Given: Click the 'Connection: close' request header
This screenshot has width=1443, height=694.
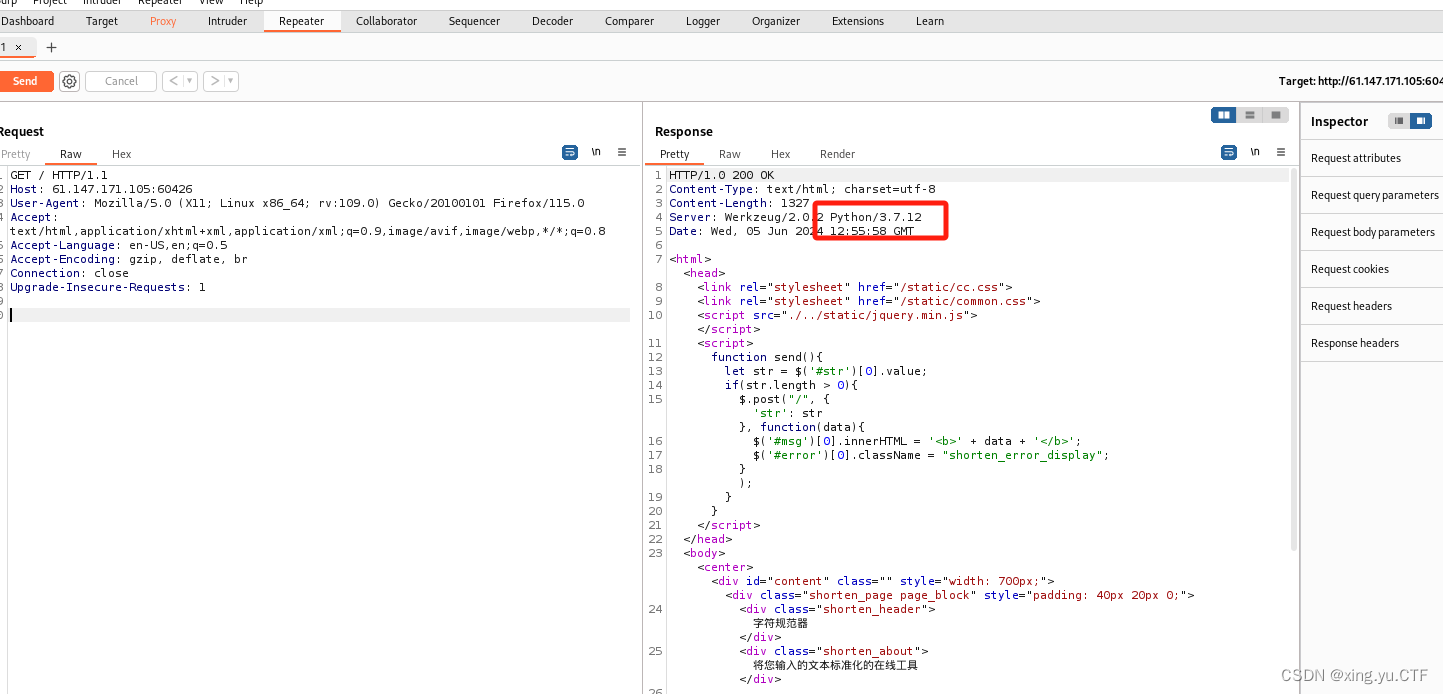Looking at the screenshot, I should pos(69,273).
